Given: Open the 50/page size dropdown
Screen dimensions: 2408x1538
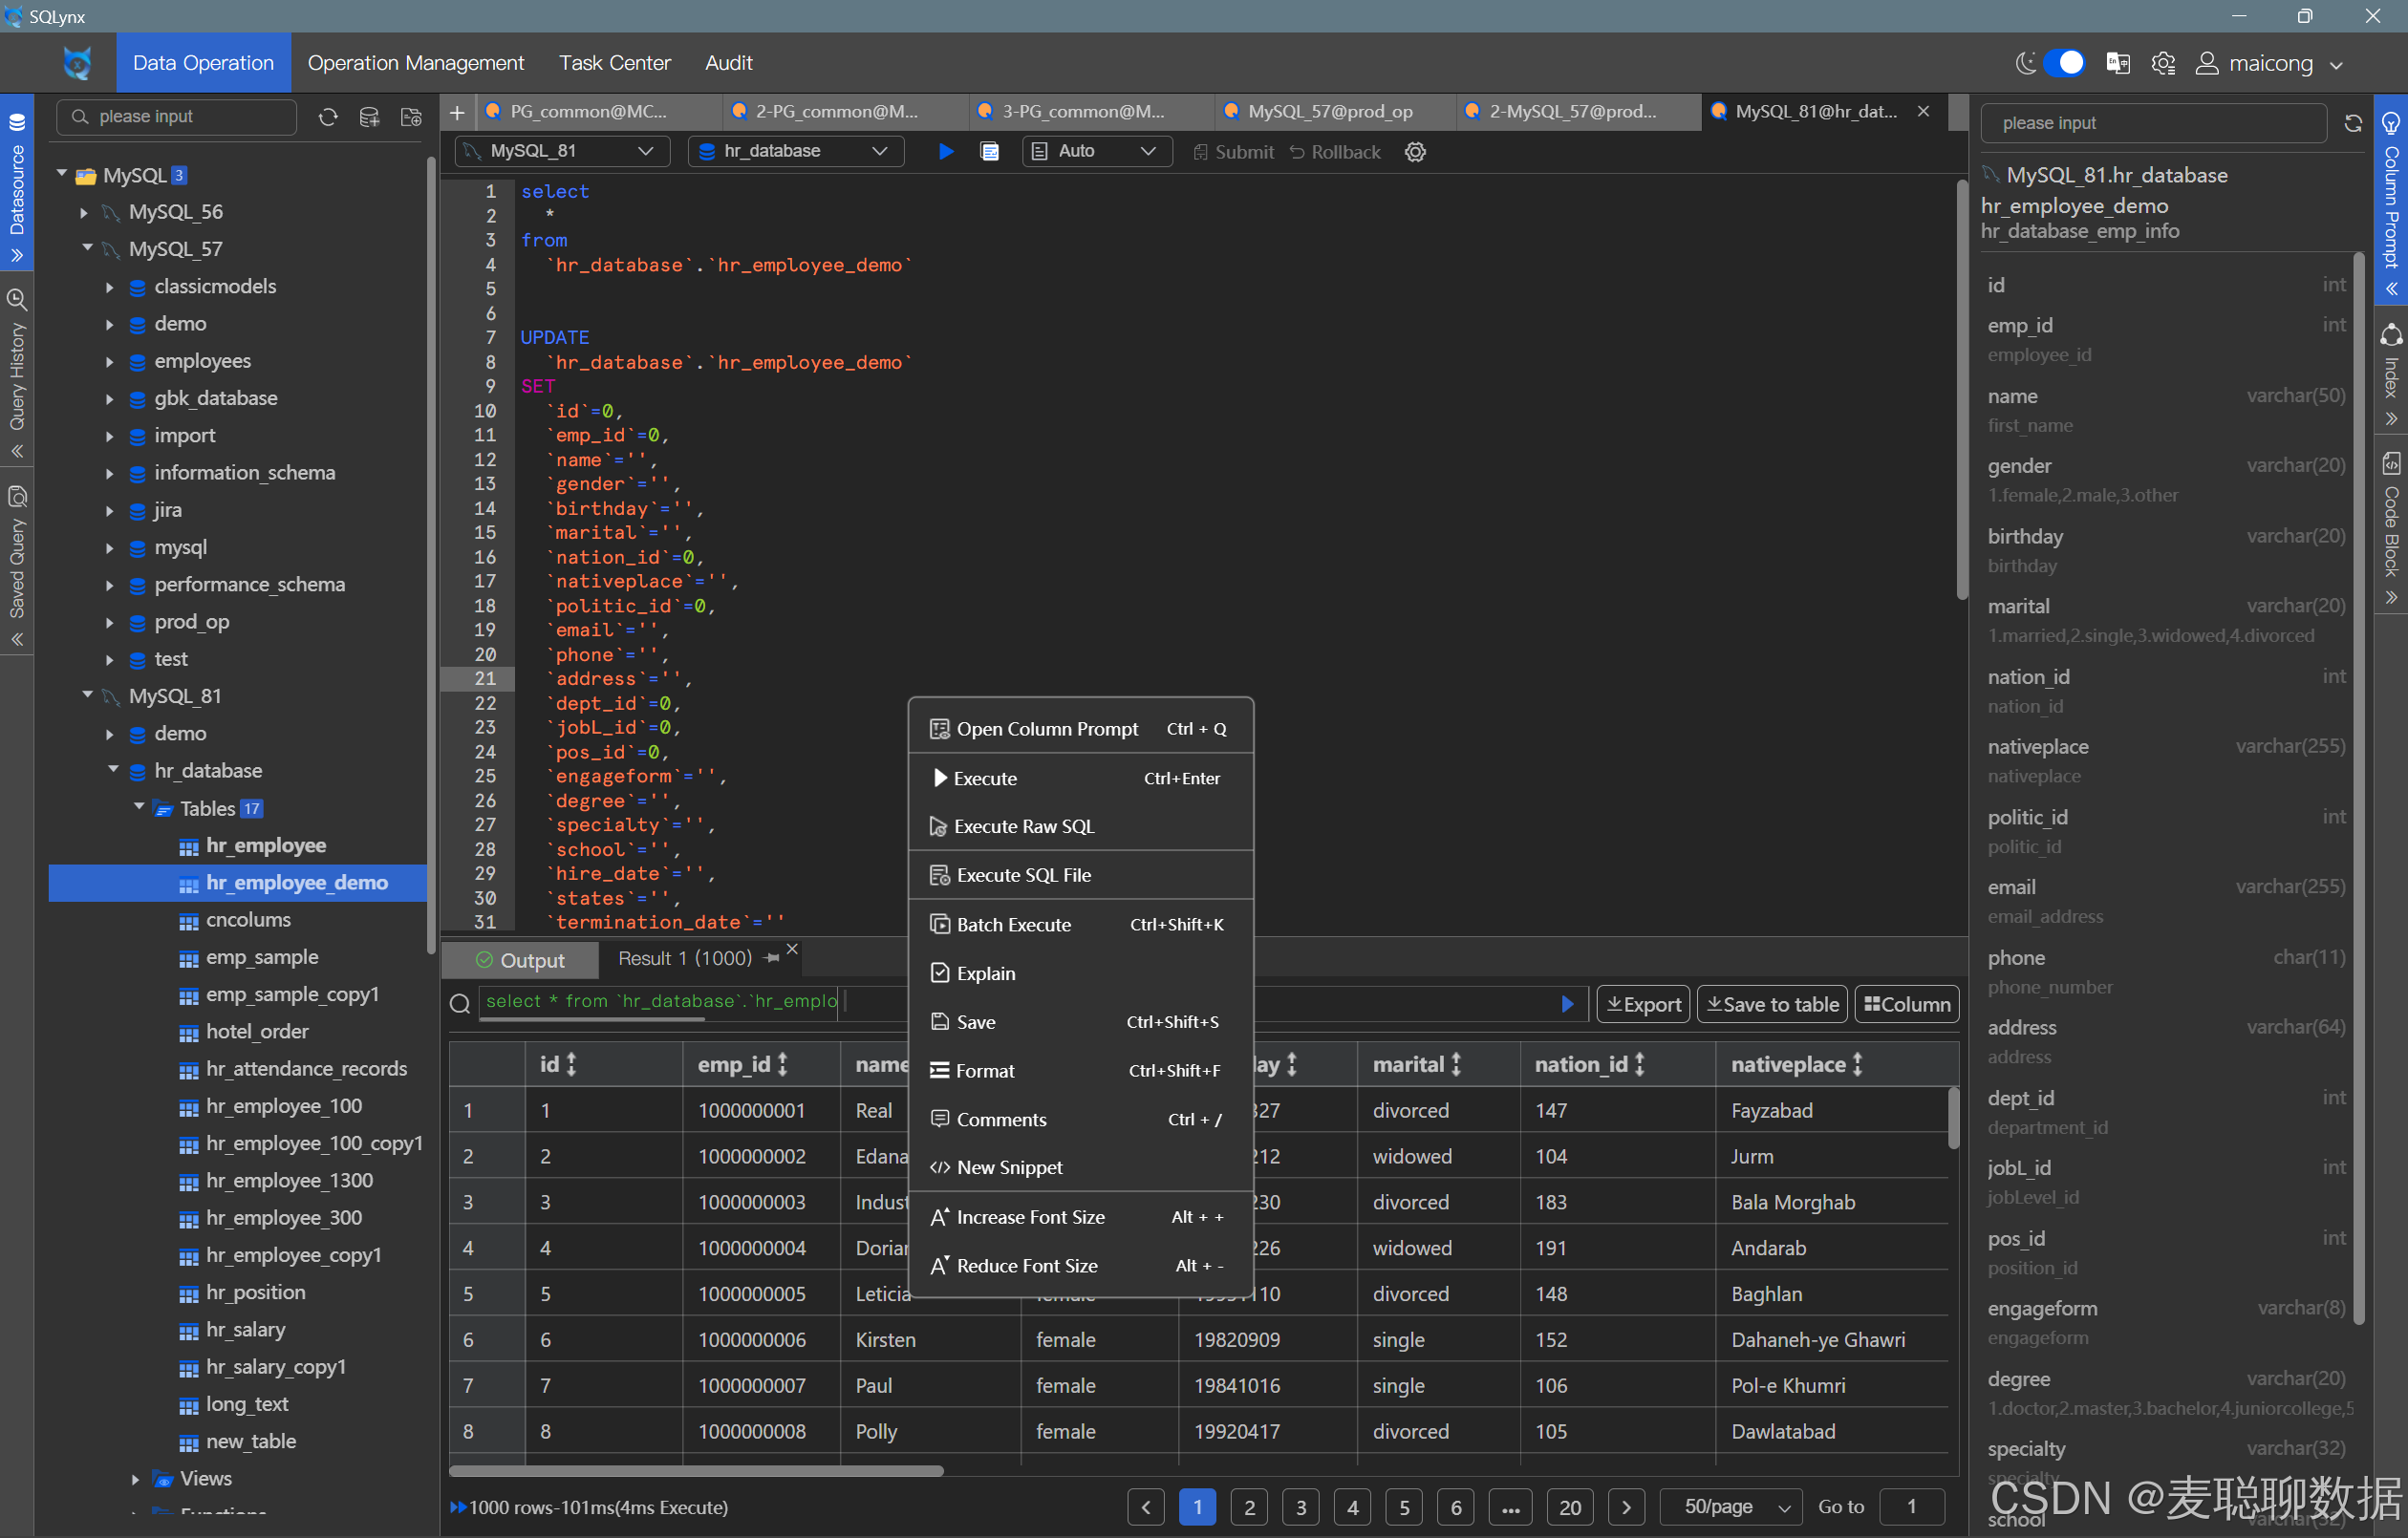Looking at the screenshot, I should 1730,1506.
